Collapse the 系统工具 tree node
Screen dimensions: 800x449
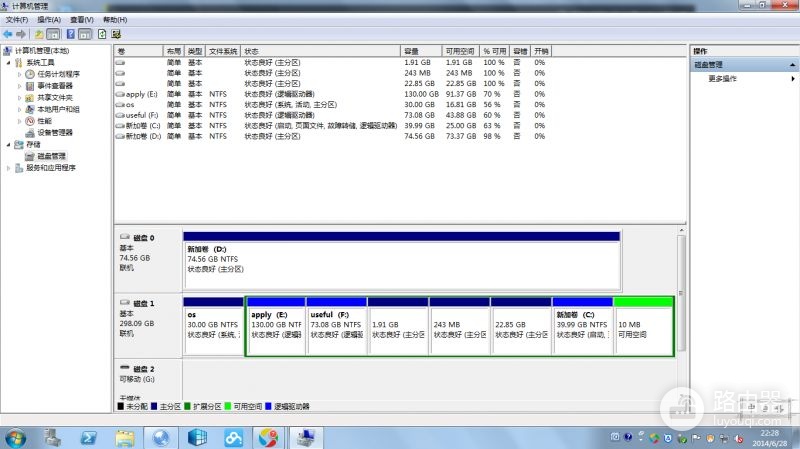pyautogui.click(x=9, y=62)
